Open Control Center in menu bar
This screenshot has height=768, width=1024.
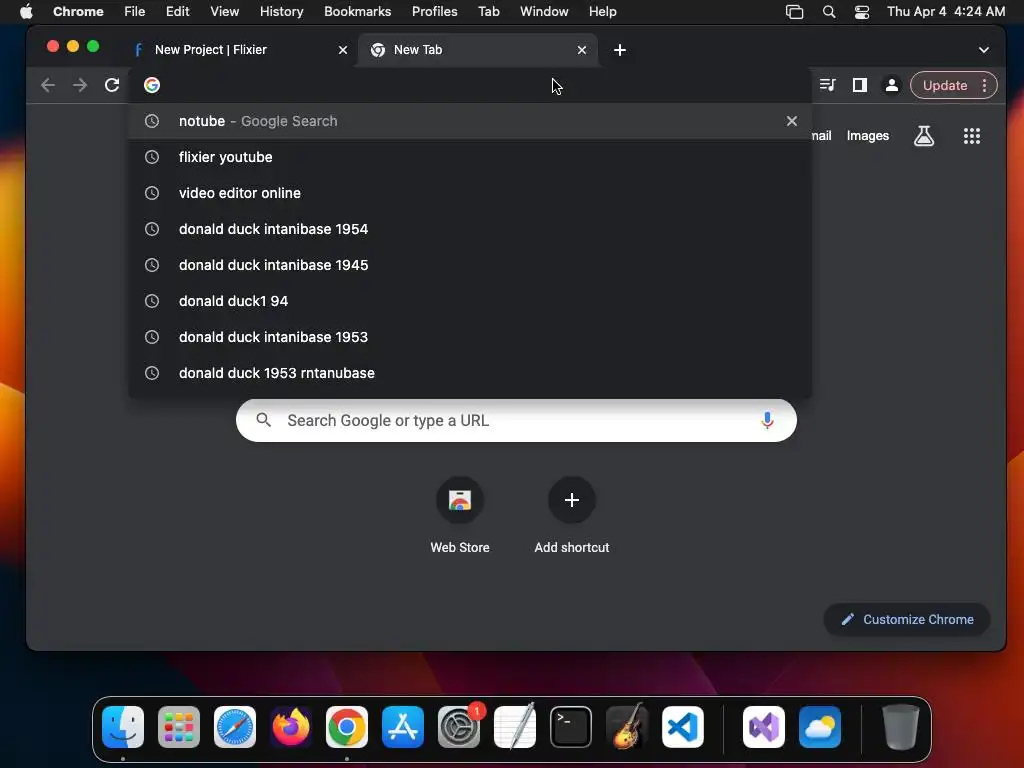pos(862,12)
